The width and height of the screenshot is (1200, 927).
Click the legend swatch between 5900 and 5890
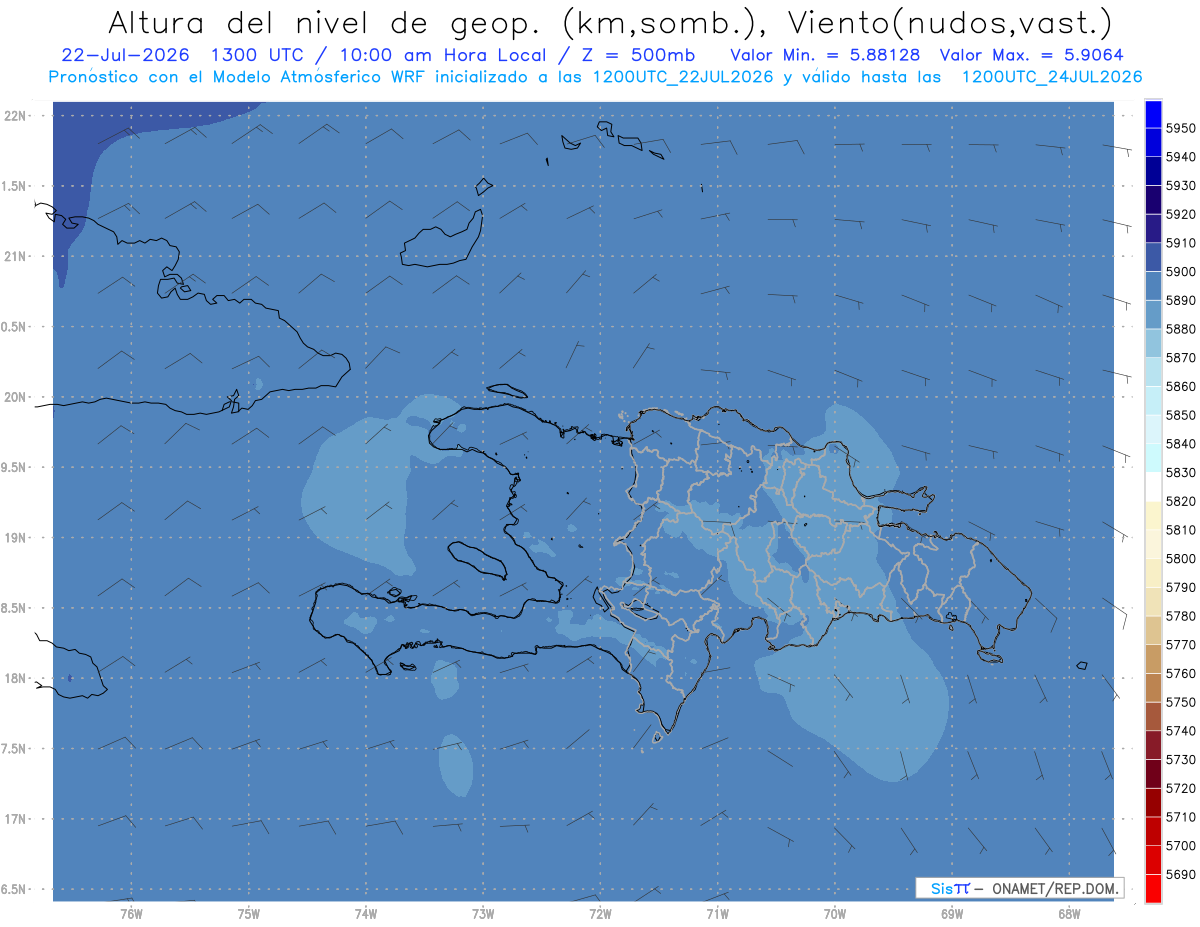[1153, 286]
